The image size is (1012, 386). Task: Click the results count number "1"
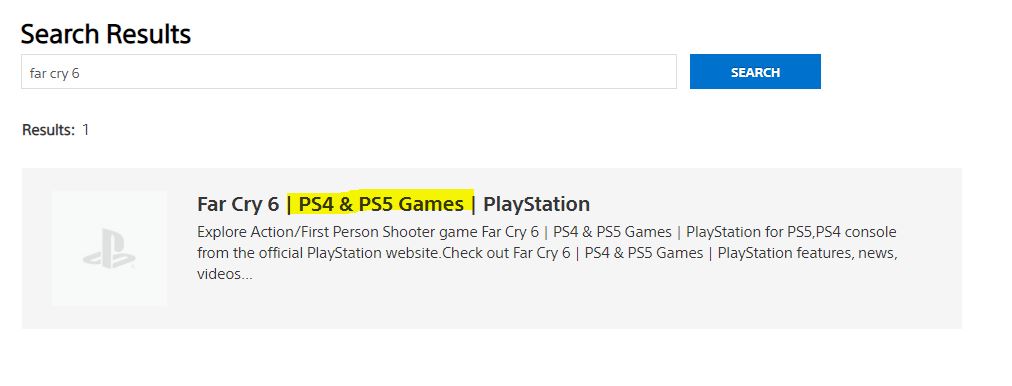click(85, 130)
